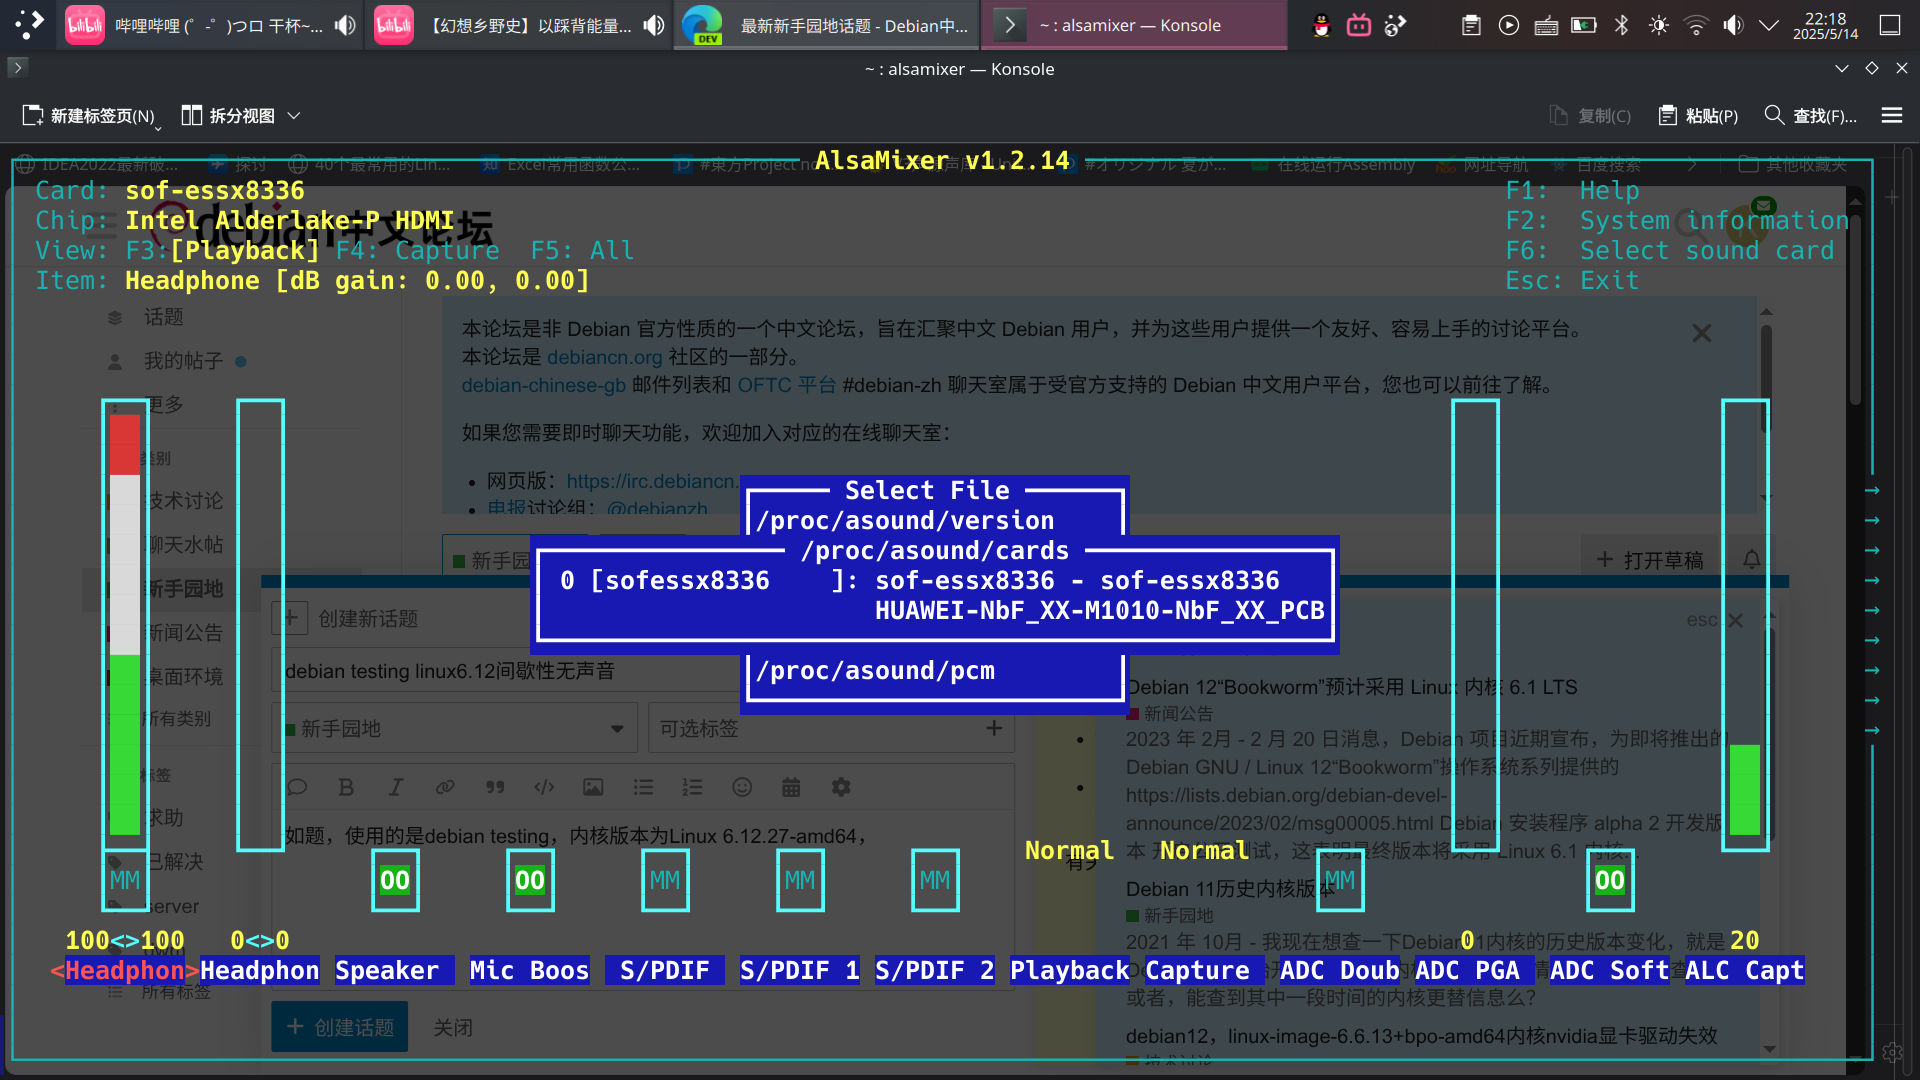
Task: Open the clipboard tray icon
Action: 1471,25
